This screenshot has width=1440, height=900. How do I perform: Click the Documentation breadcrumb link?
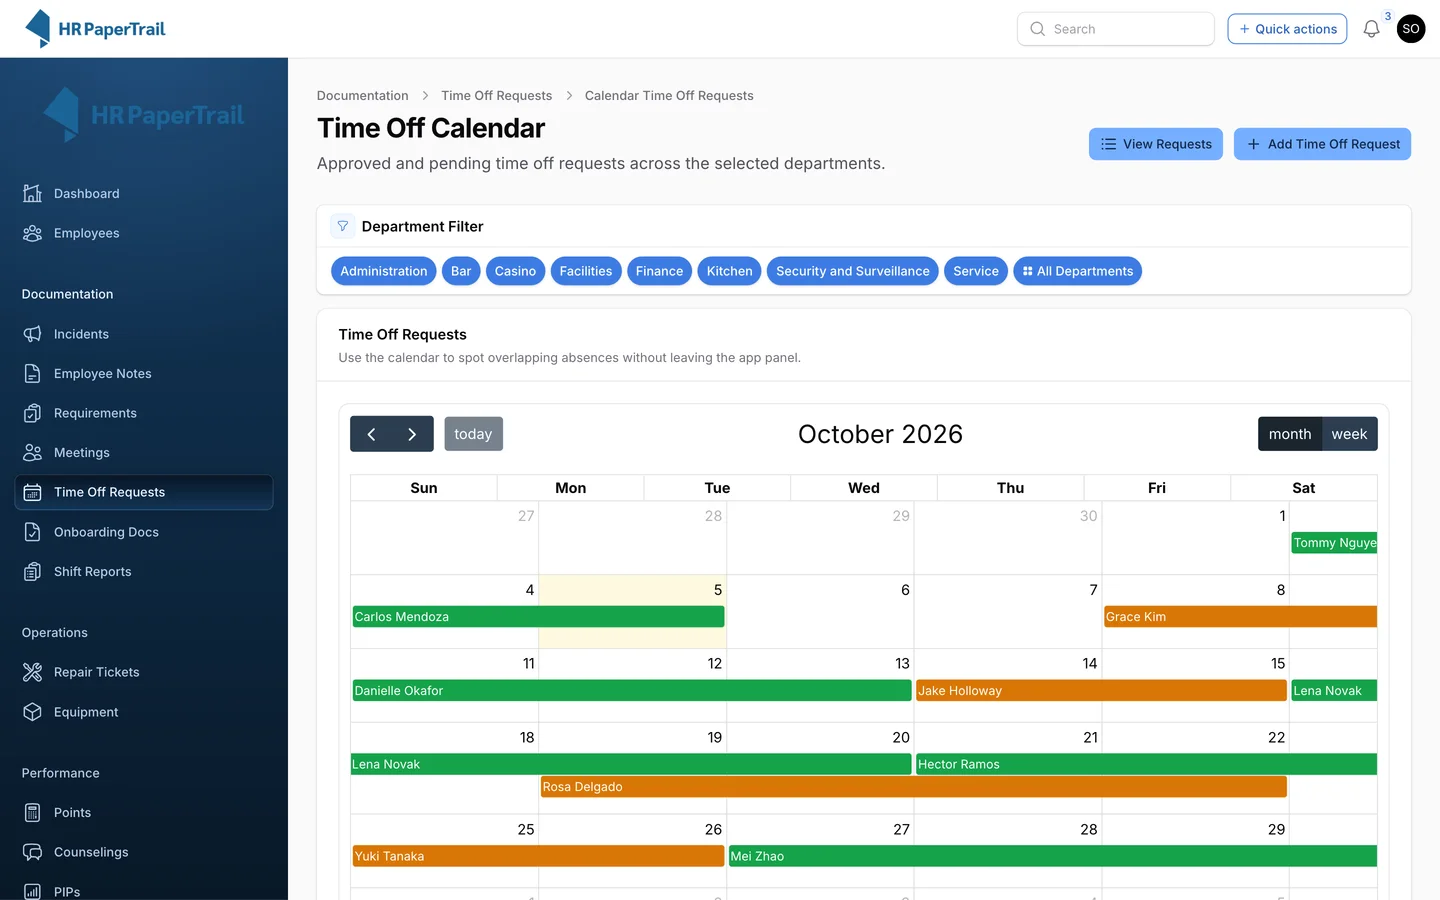point(363,96)
